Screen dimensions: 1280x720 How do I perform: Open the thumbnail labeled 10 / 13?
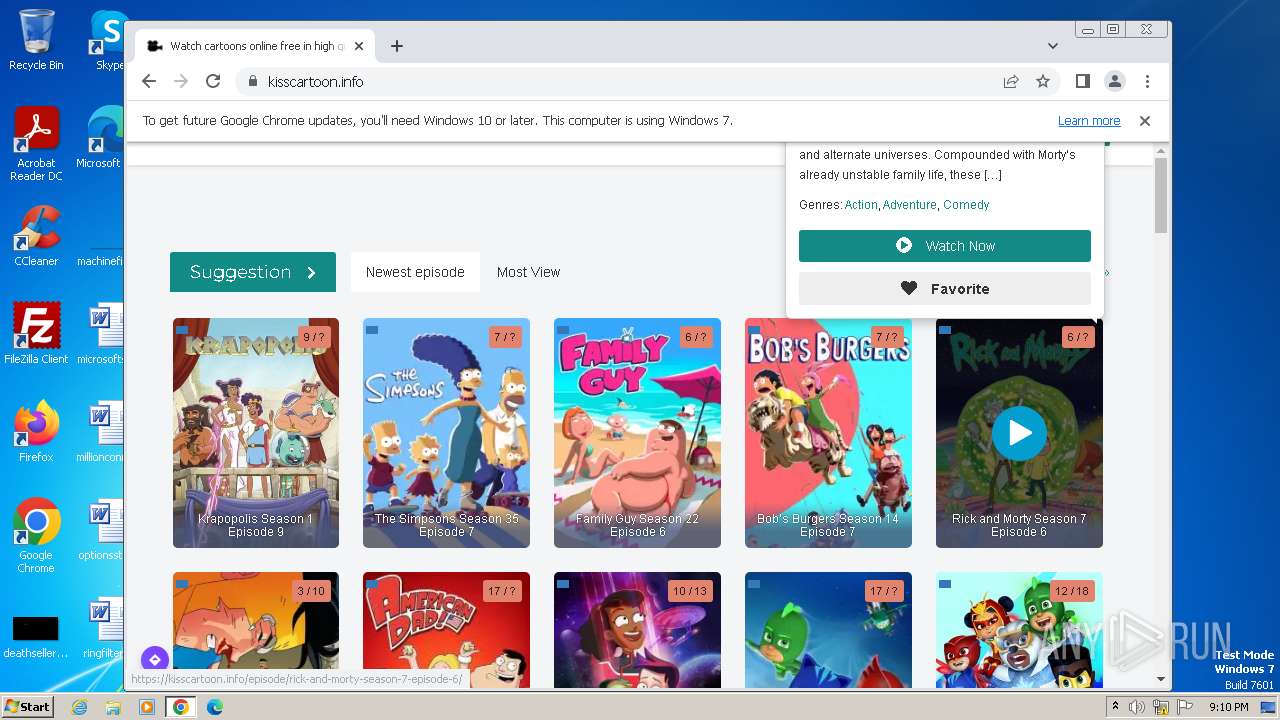coord(637,630)
